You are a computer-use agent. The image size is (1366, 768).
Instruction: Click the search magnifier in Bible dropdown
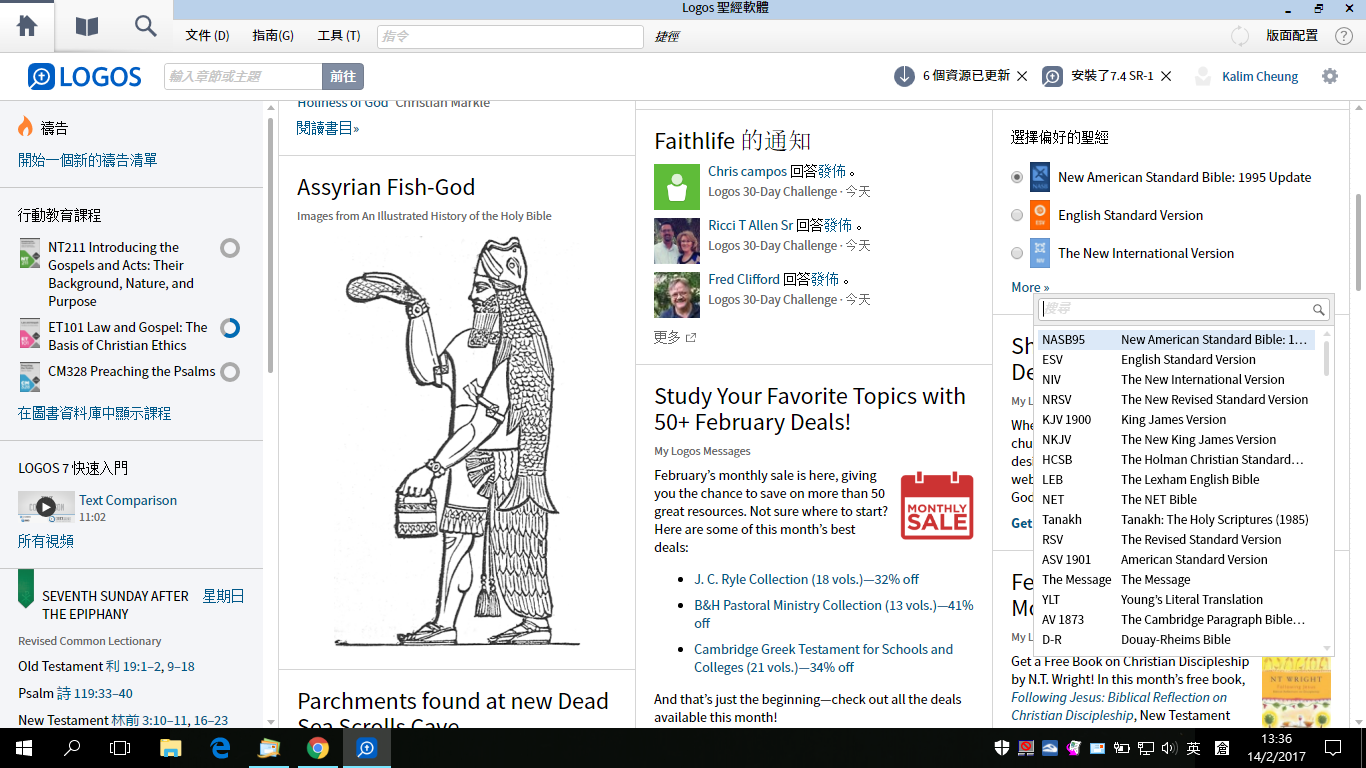1319,309
